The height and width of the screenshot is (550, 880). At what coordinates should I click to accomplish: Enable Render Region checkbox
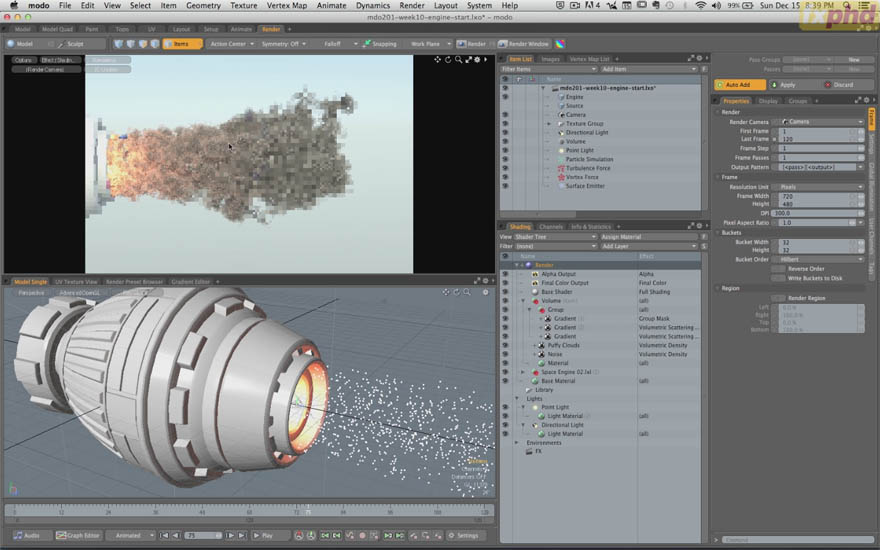click(778, 298)
